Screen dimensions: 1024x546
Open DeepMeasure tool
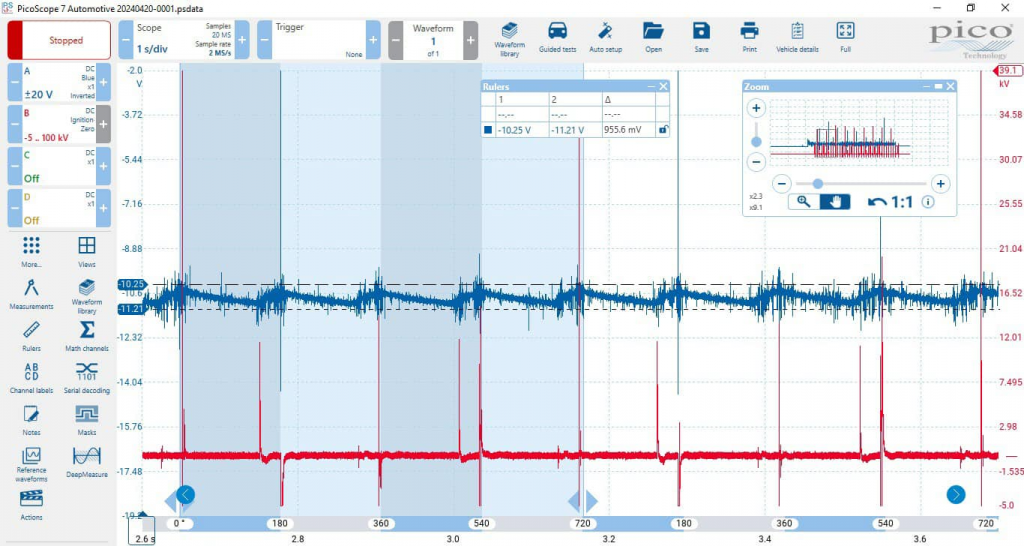coord(86,460)
